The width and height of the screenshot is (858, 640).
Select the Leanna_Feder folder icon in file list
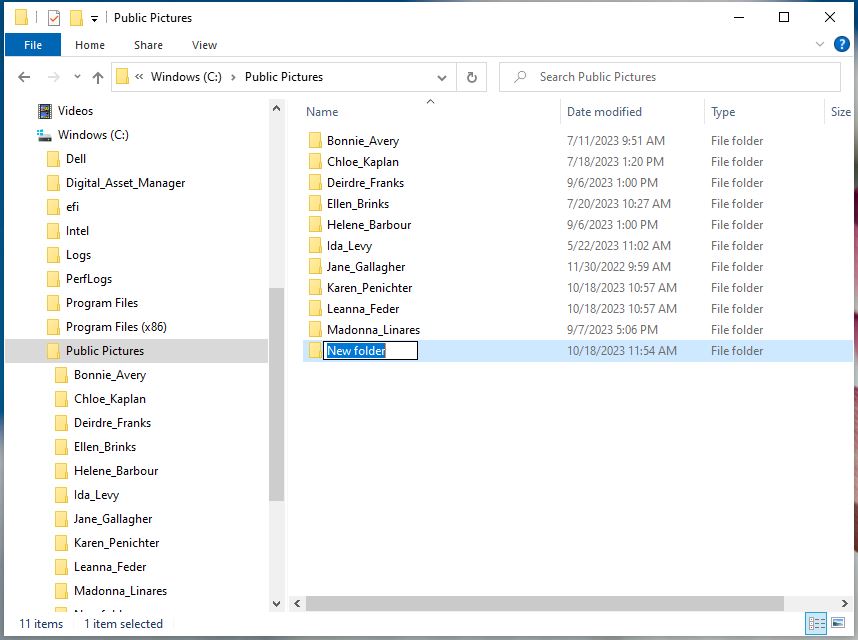click(x=315, y=309)
